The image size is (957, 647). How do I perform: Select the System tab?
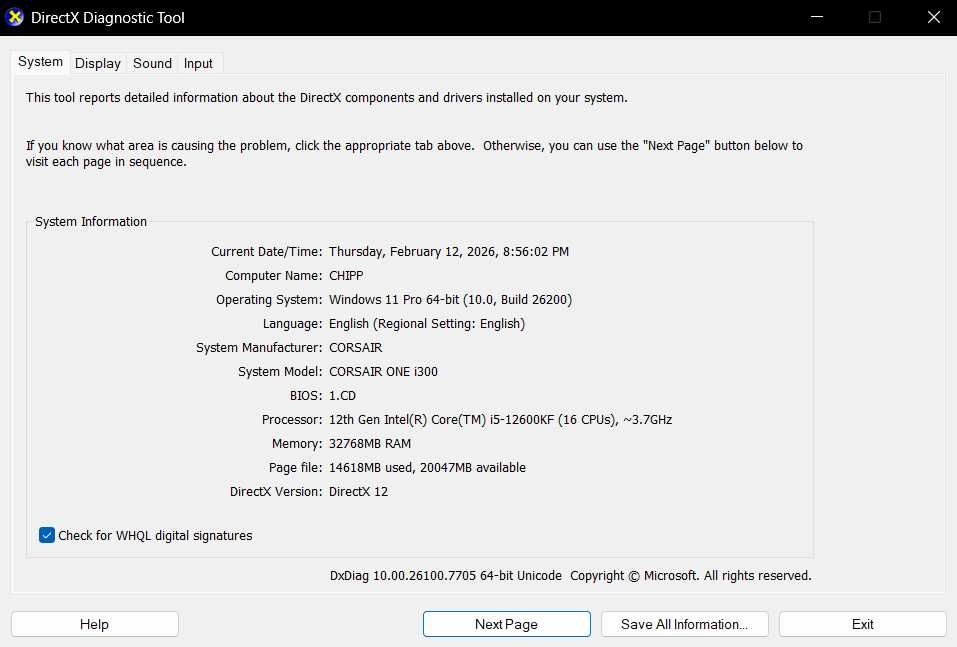[40, 62]
